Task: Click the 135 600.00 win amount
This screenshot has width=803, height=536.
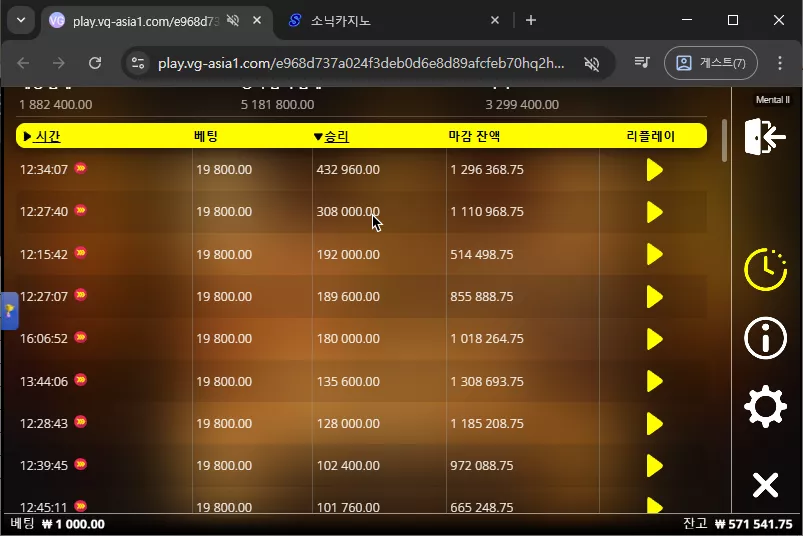Action: pos(348,381)
